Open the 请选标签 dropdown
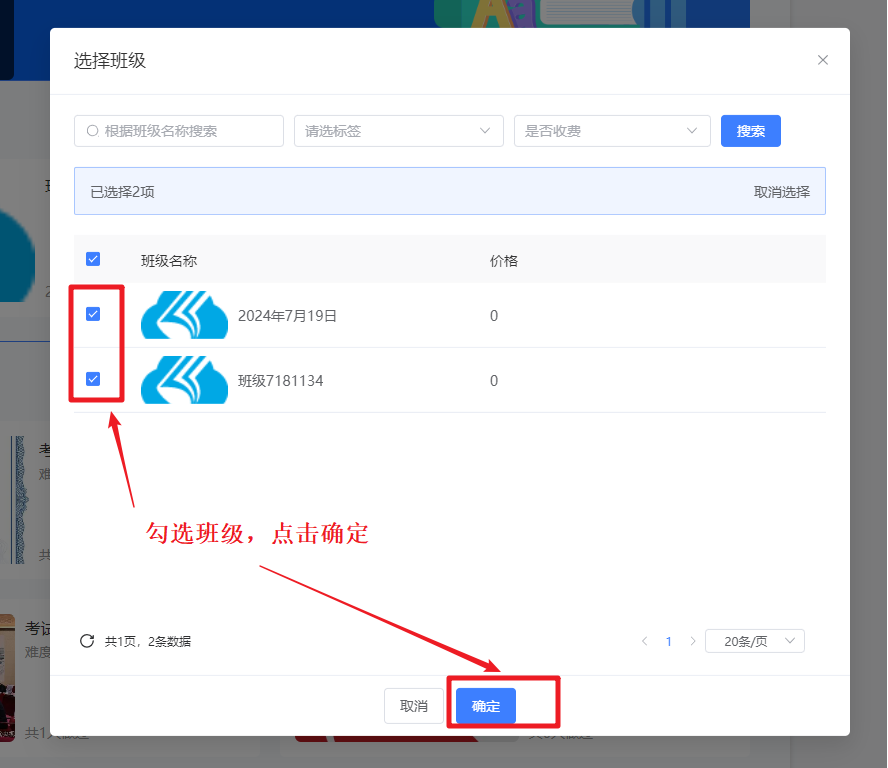 tap(399, 131)
